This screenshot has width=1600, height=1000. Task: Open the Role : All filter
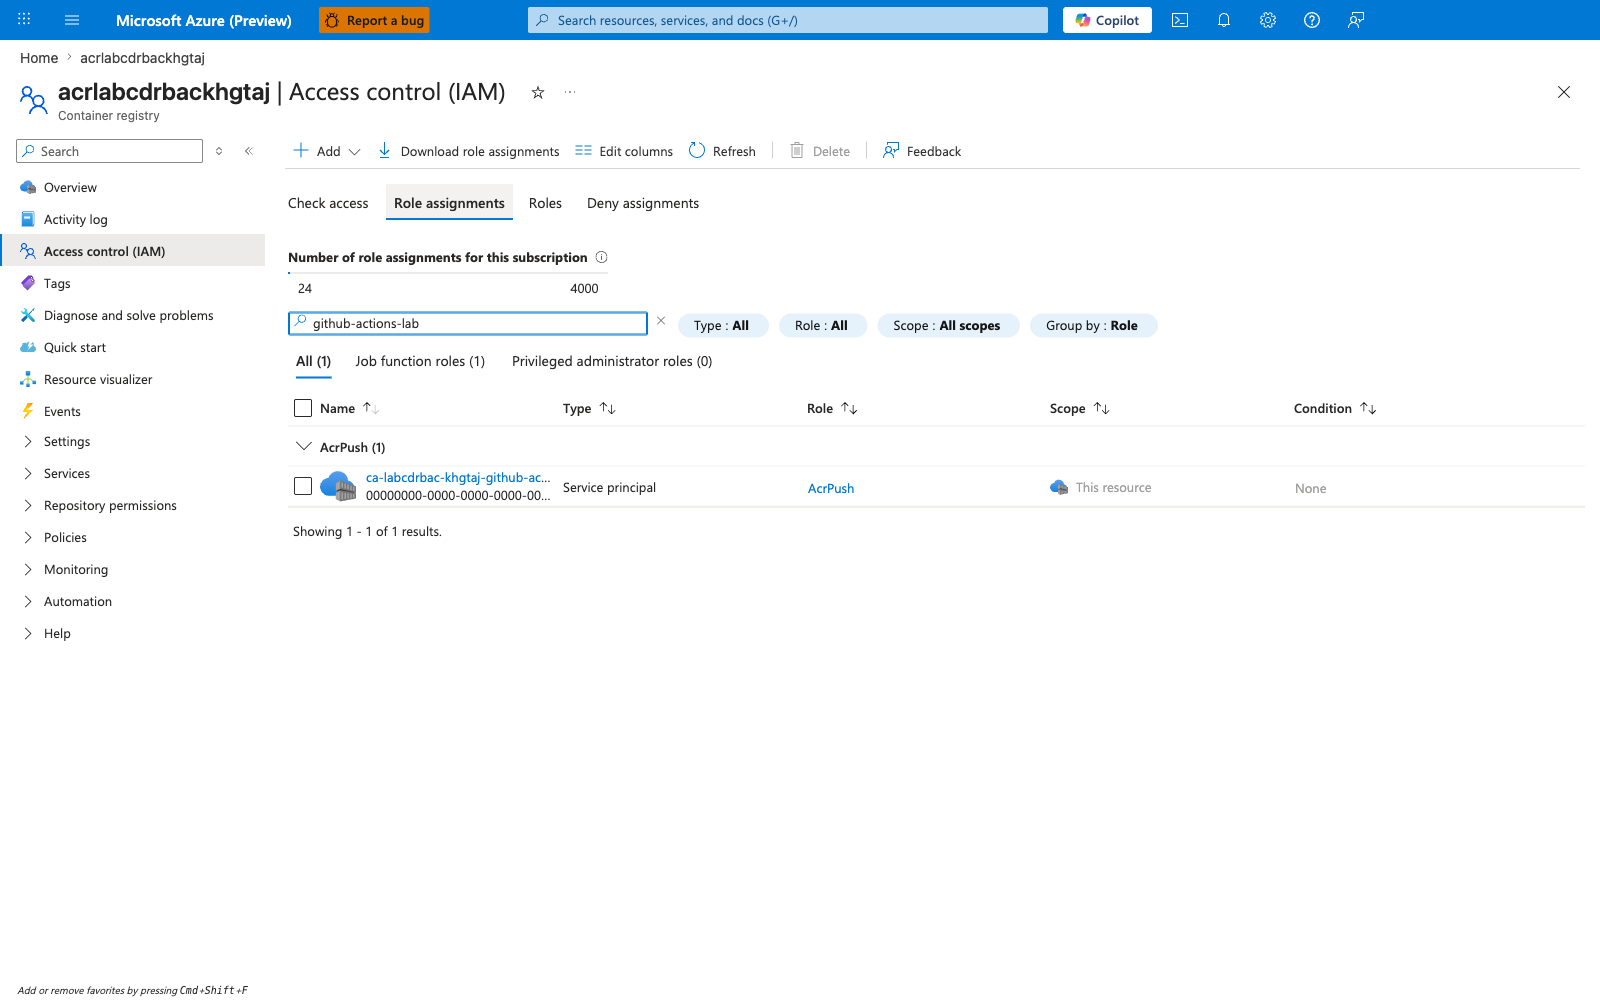tap(823, 325)
